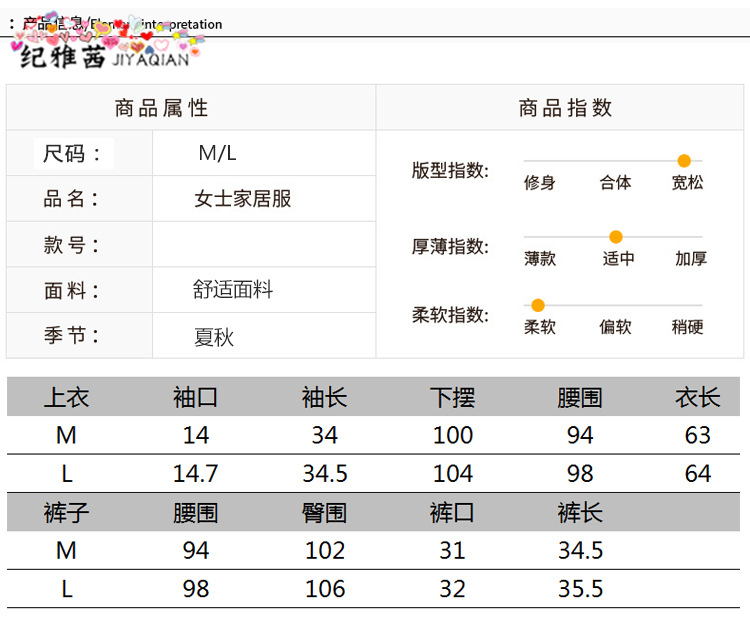Click the 厚薄指数 label

450,246
